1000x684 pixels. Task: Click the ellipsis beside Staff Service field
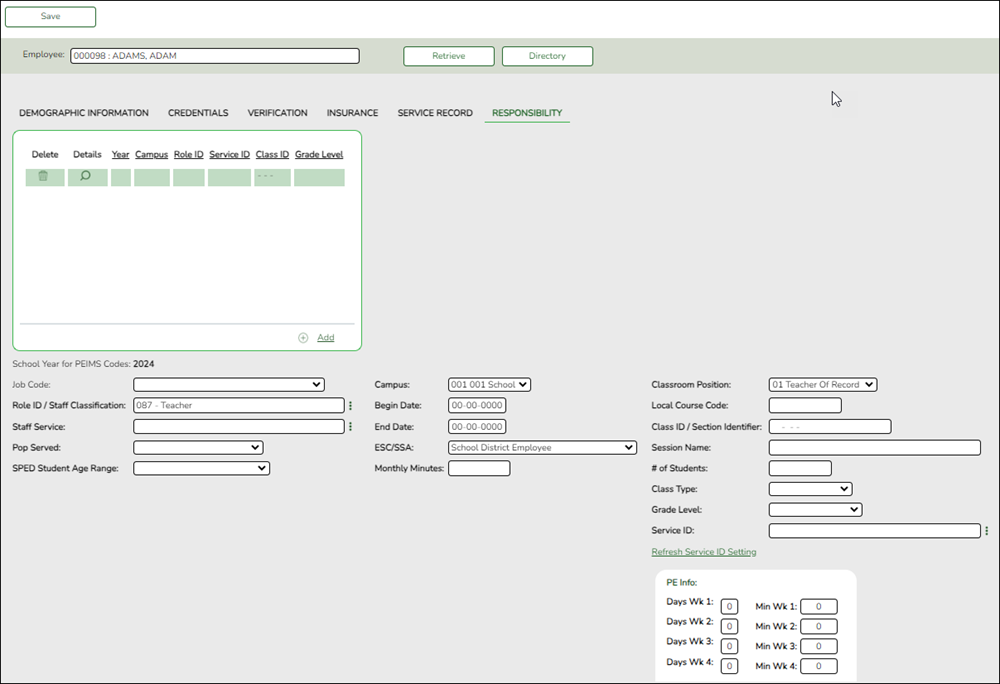(351, 426)
